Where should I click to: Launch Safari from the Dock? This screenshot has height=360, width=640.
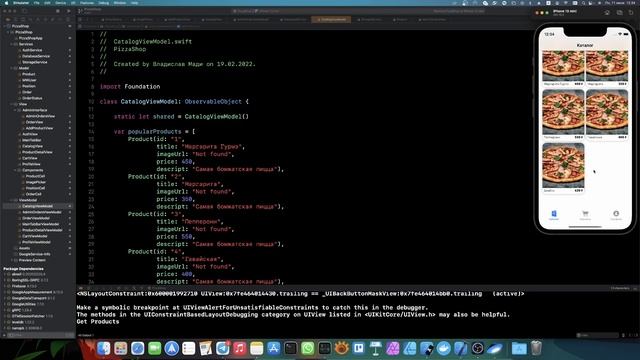[138, 348]
